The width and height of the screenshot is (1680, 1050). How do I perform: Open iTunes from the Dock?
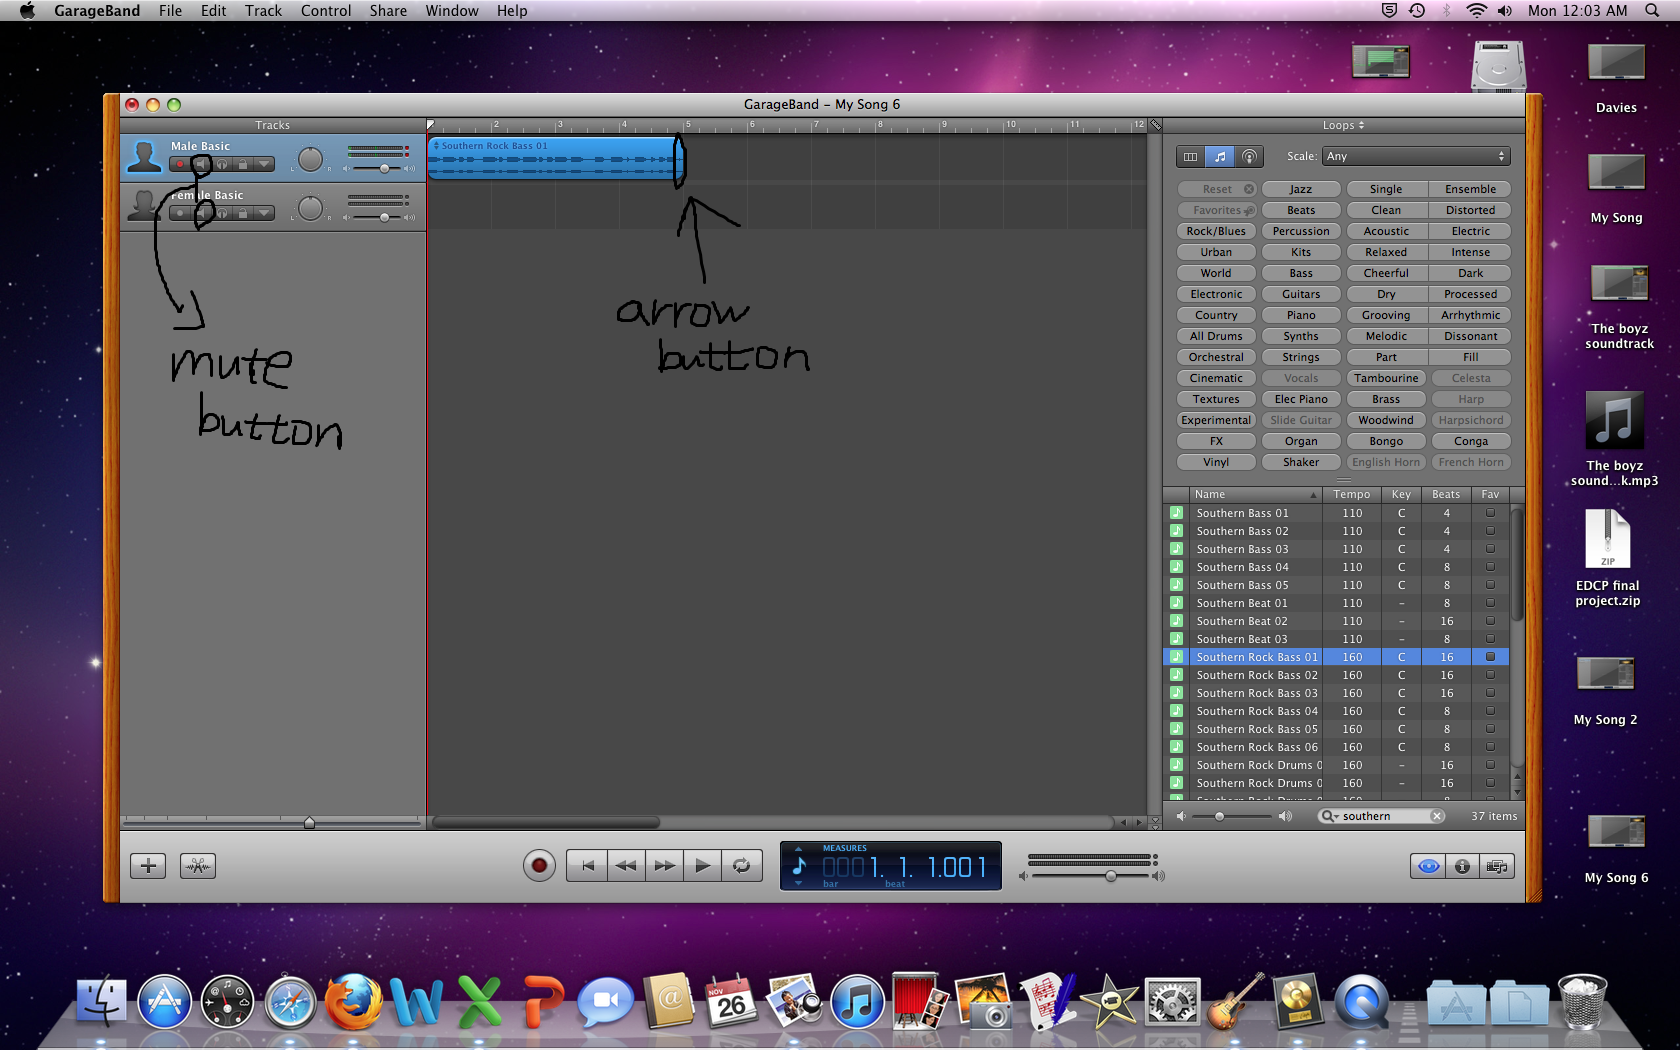[857, 1001]
